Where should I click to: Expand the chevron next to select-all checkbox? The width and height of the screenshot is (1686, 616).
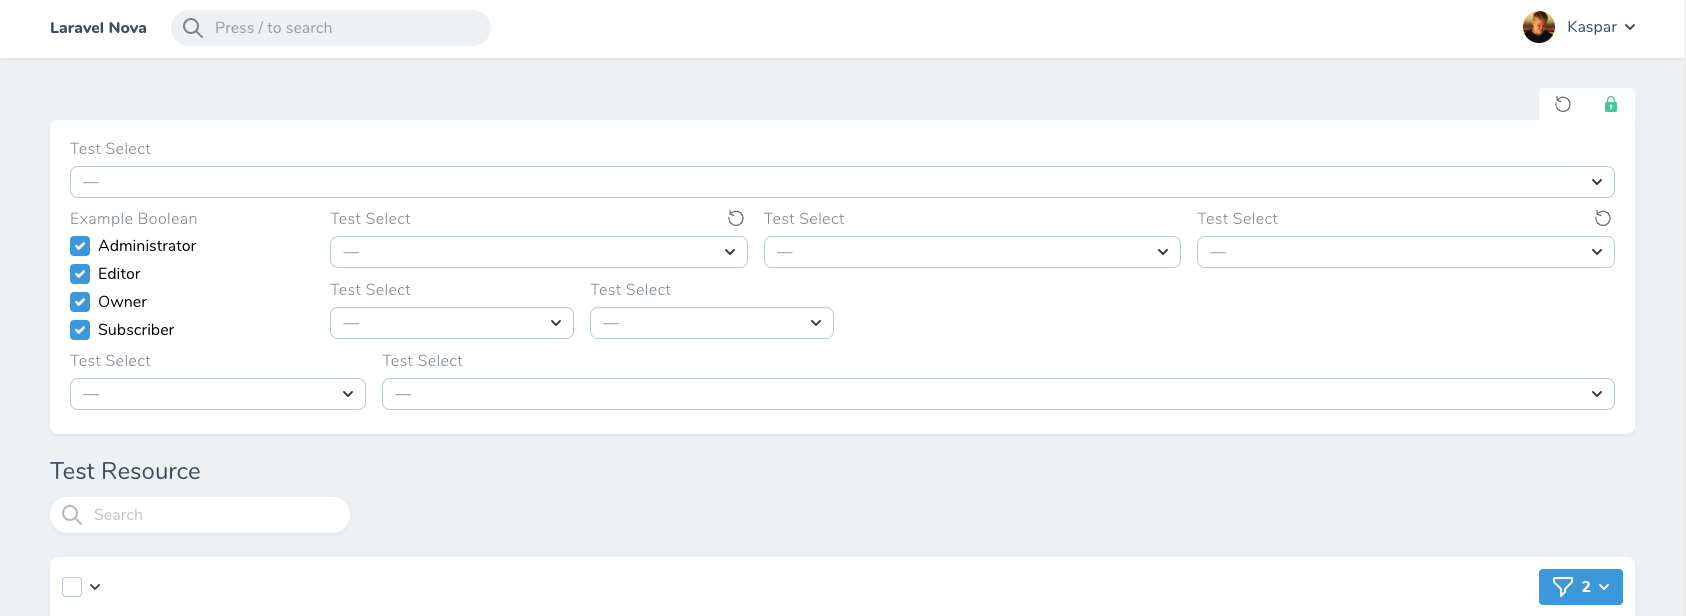point(95,587)
